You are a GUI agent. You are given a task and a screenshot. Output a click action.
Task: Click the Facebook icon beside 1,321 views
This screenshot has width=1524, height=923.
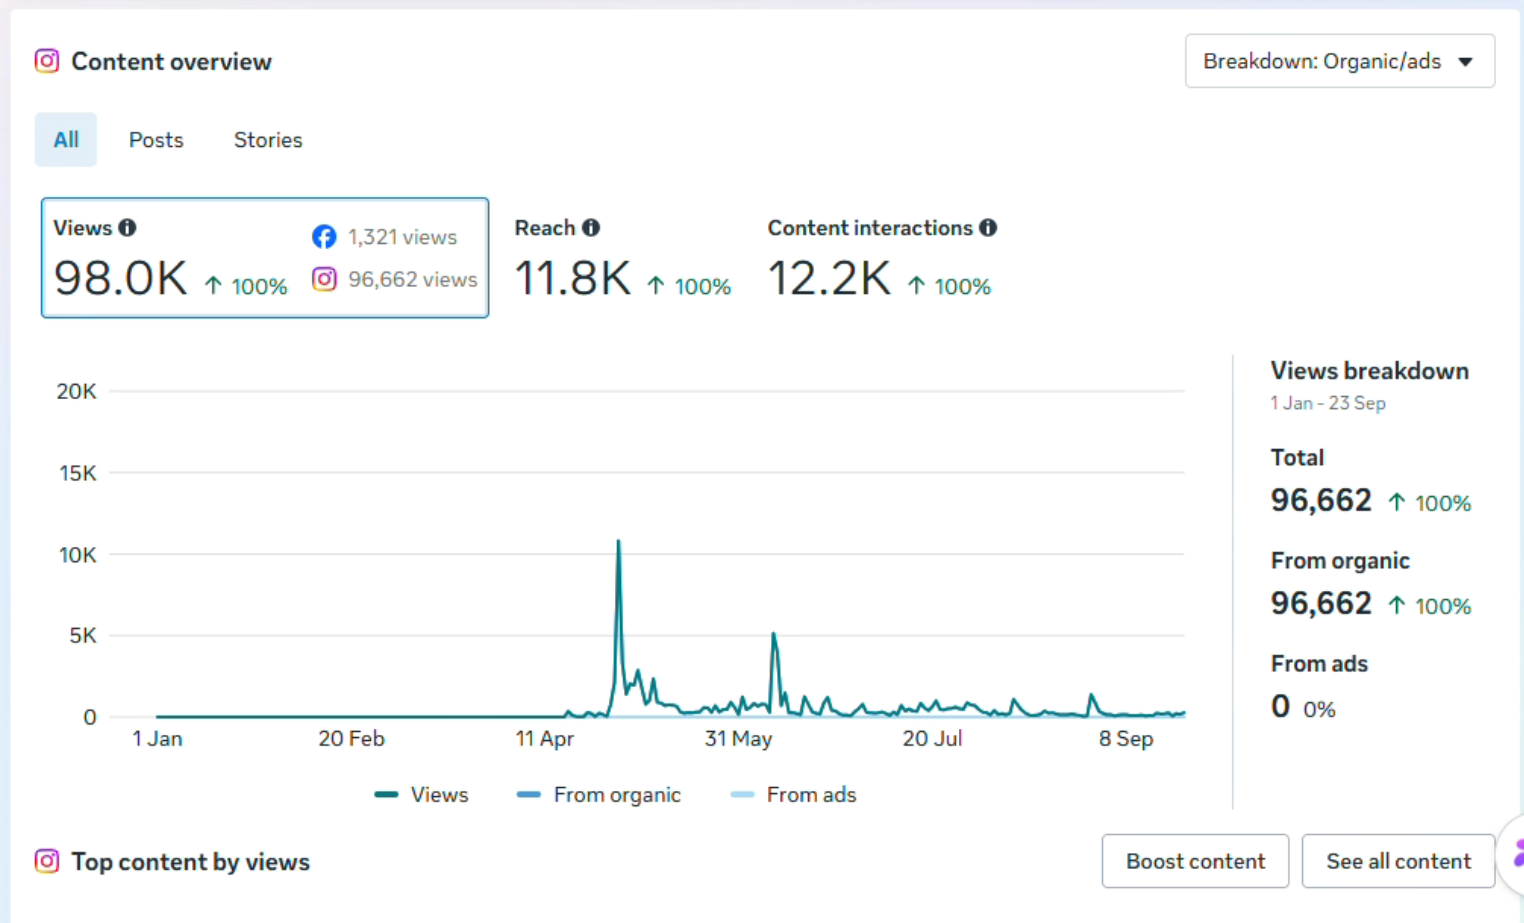[x=324, y=237]
